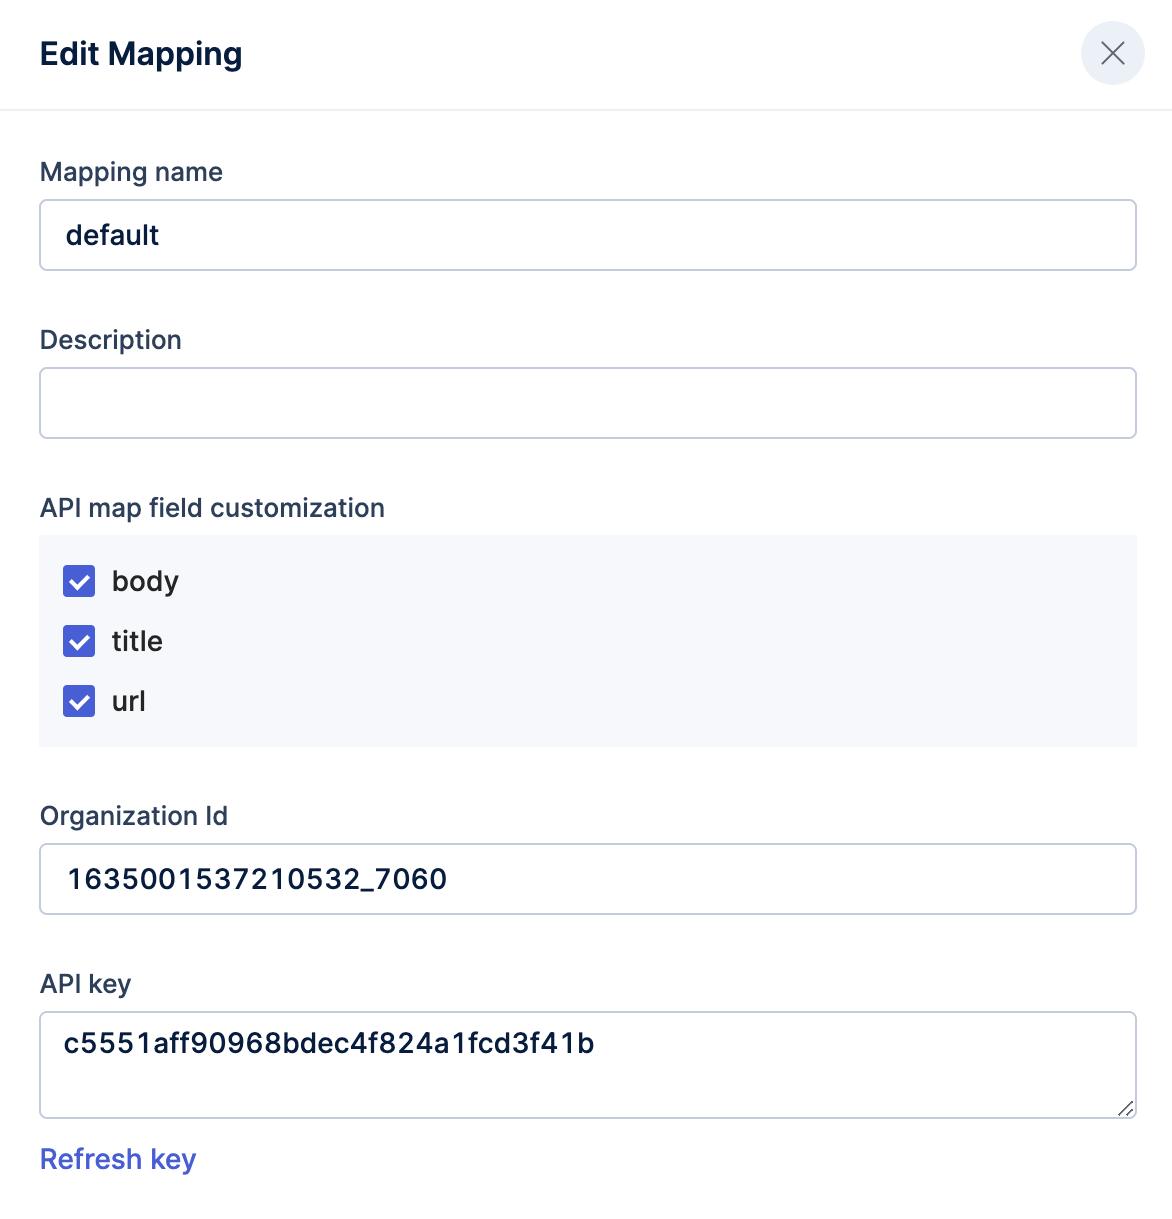Click the body checkbox label
The height and width of the screenshot is (1219, 1172).
[145, 581]
